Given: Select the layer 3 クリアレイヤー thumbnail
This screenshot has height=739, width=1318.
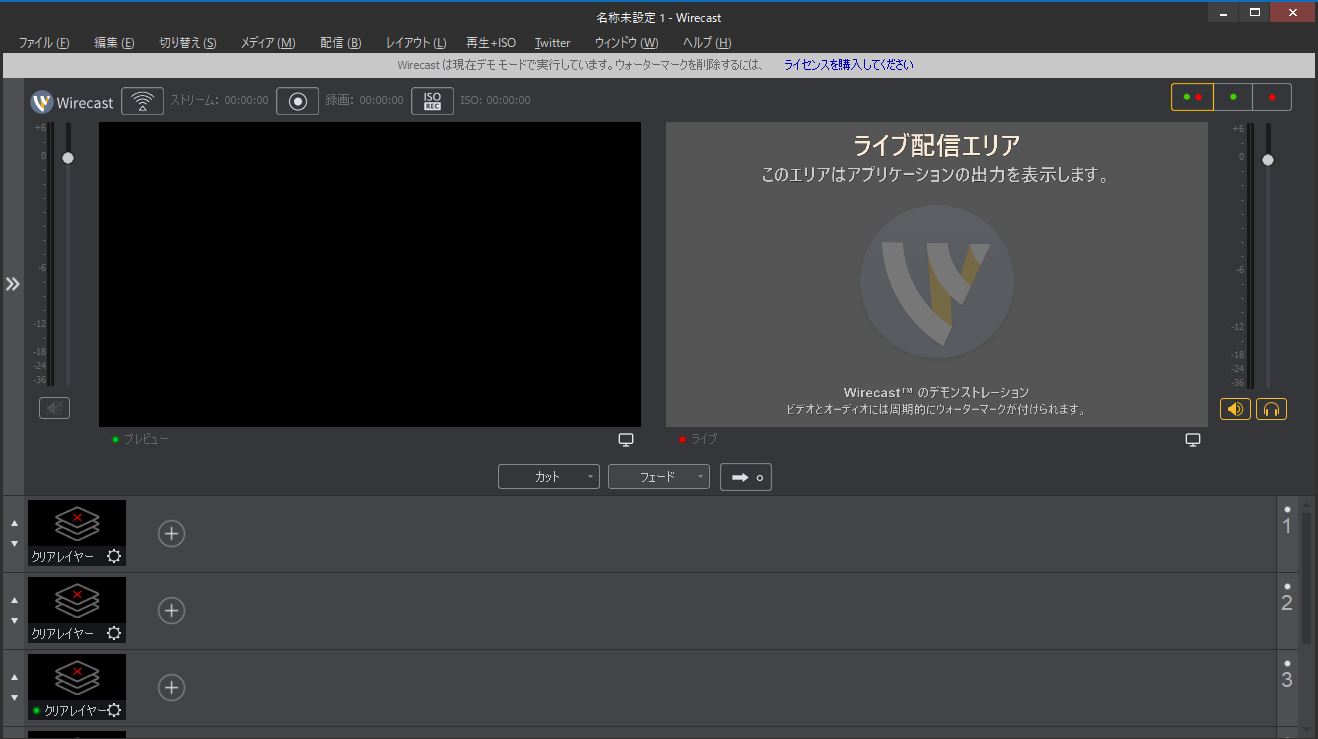Looking at the screenshot, I should pyautogui.click(x=77, y=687).
